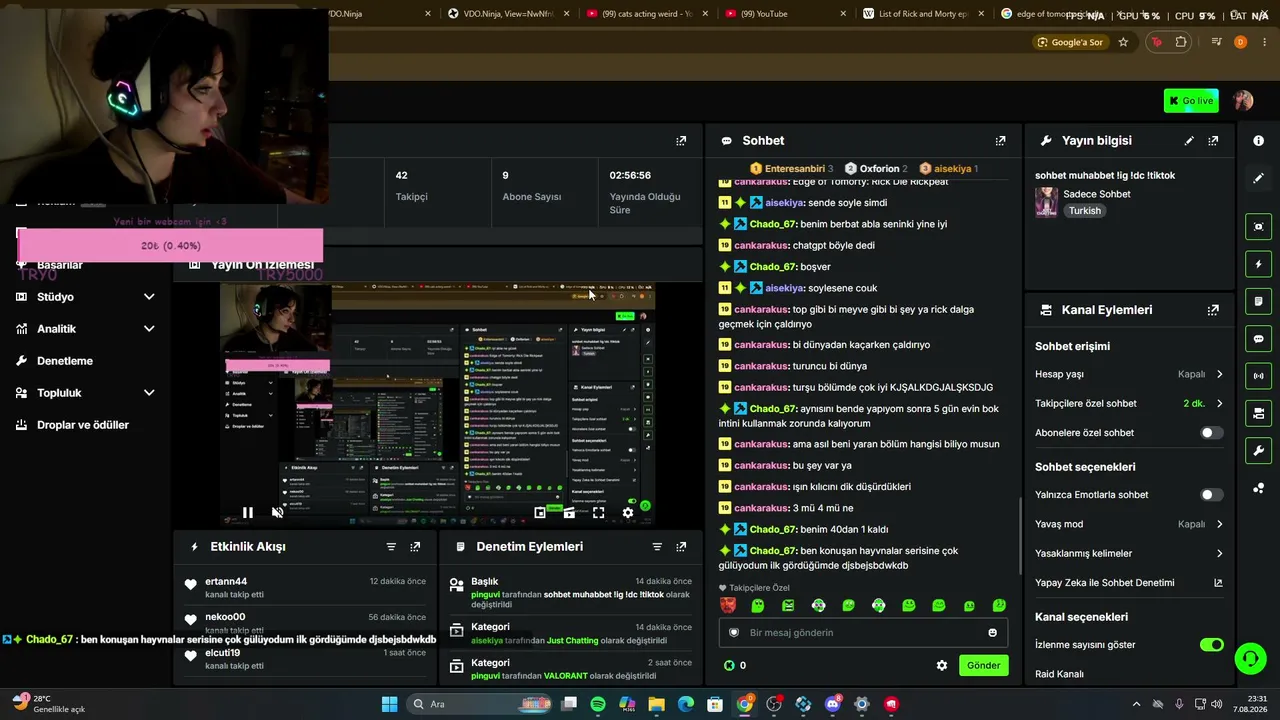
Task: Open the info icon in the right rail
Action: tap(1258, 141)
